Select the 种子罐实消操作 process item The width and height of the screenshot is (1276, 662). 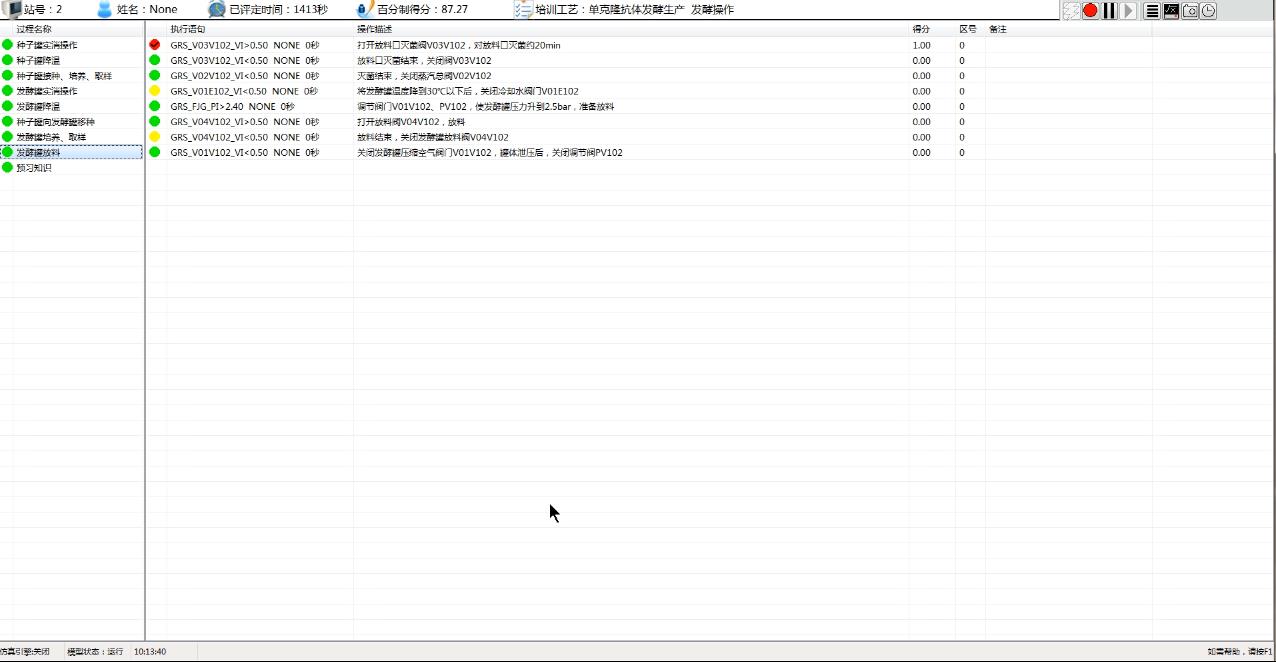click(46, 45)
